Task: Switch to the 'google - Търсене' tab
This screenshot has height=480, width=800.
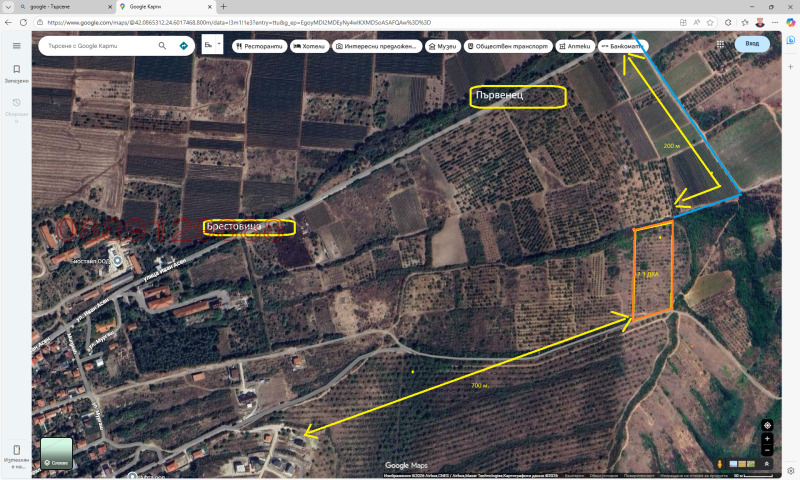Action: point(60,6)
